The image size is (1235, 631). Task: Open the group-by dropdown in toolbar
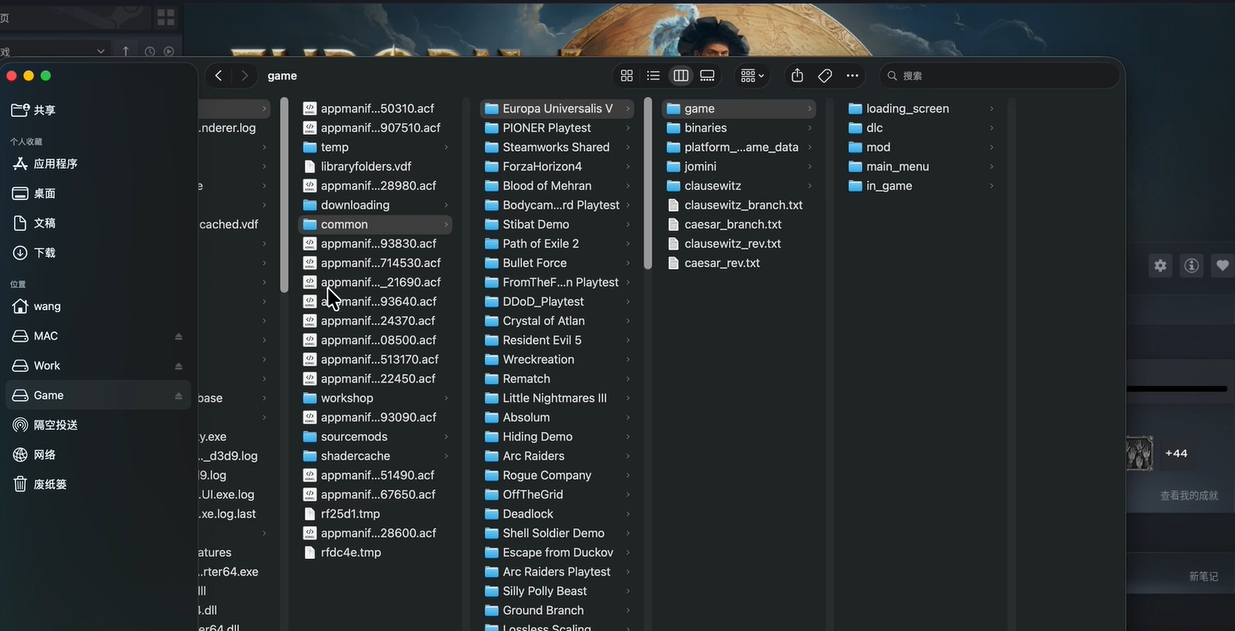[x=752, y=76]
